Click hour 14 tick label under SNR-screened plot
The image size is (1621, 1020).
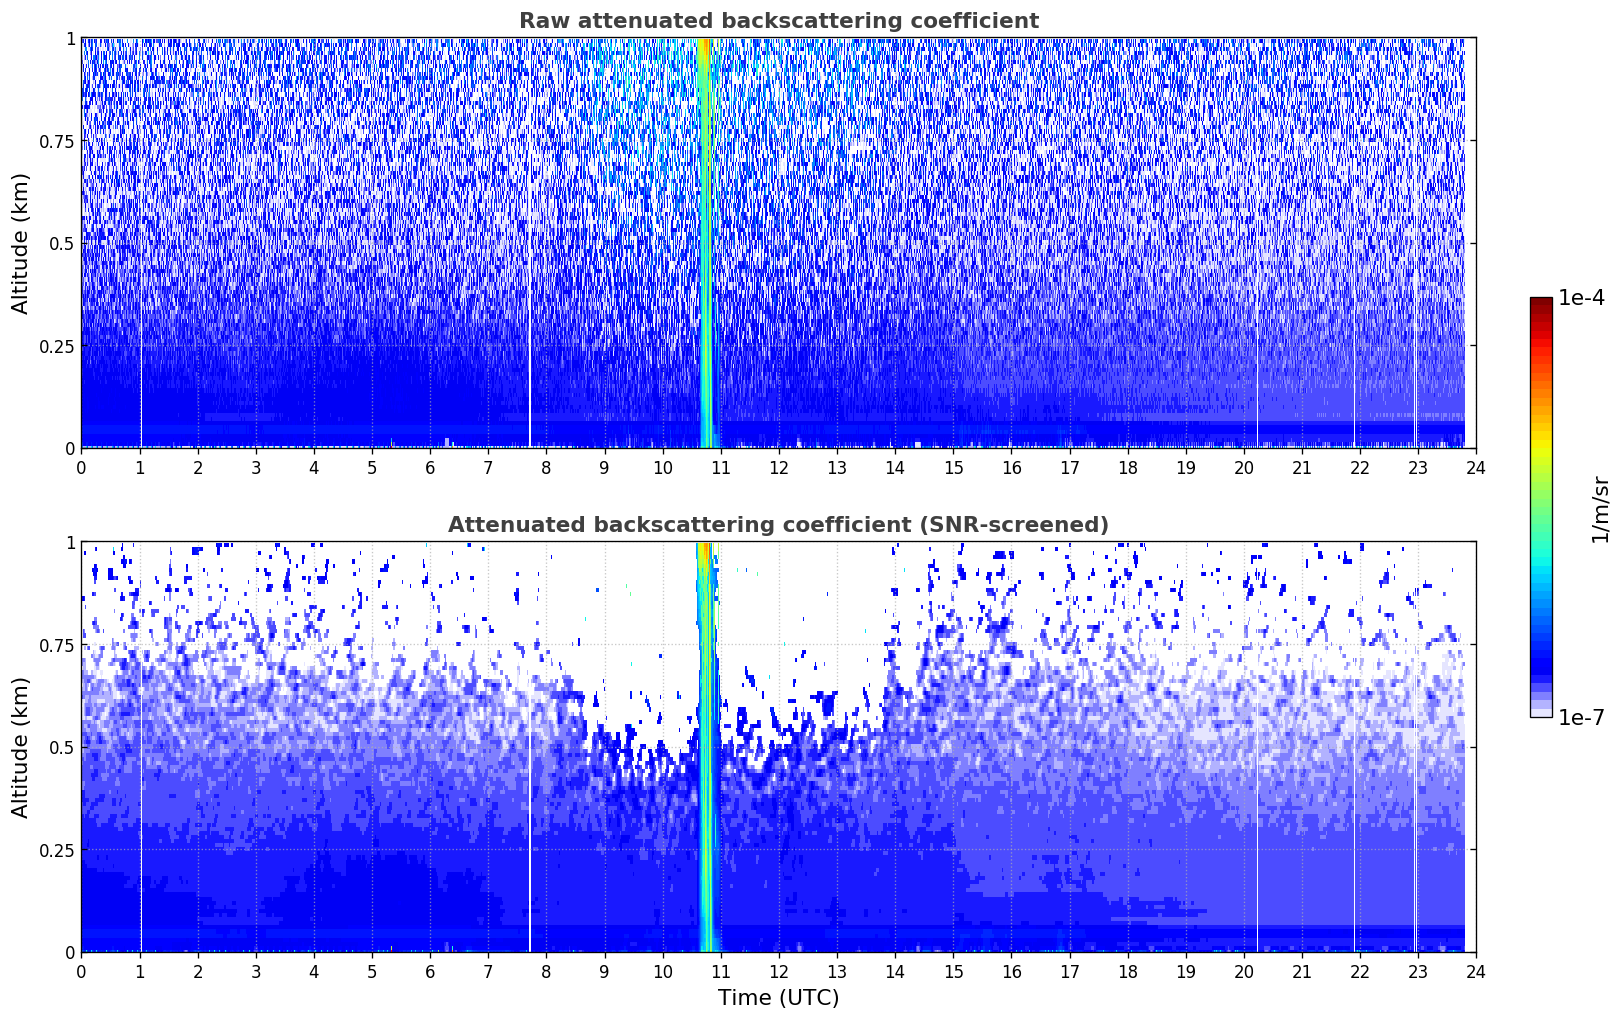pos(895,971)
